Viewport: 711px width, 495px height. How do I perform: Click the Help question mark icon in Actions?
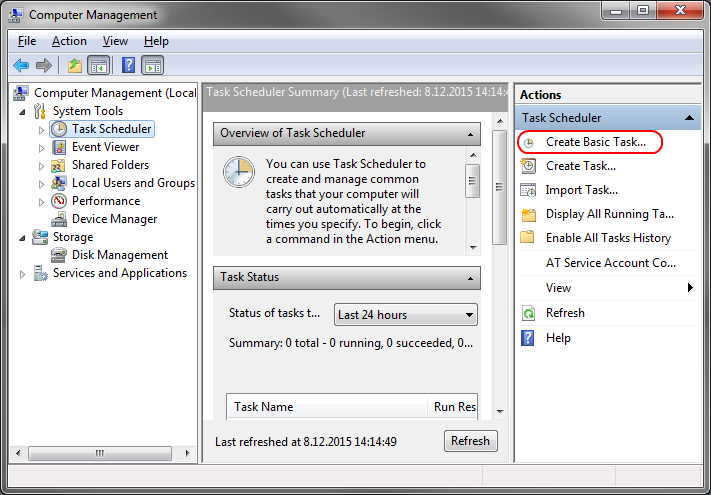pyautogui.click(x=528, y=338)
